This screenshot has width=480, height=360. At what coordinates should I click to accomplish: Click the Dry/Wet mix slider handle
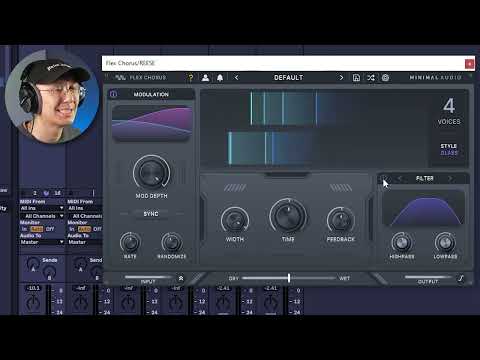point(289,278)
